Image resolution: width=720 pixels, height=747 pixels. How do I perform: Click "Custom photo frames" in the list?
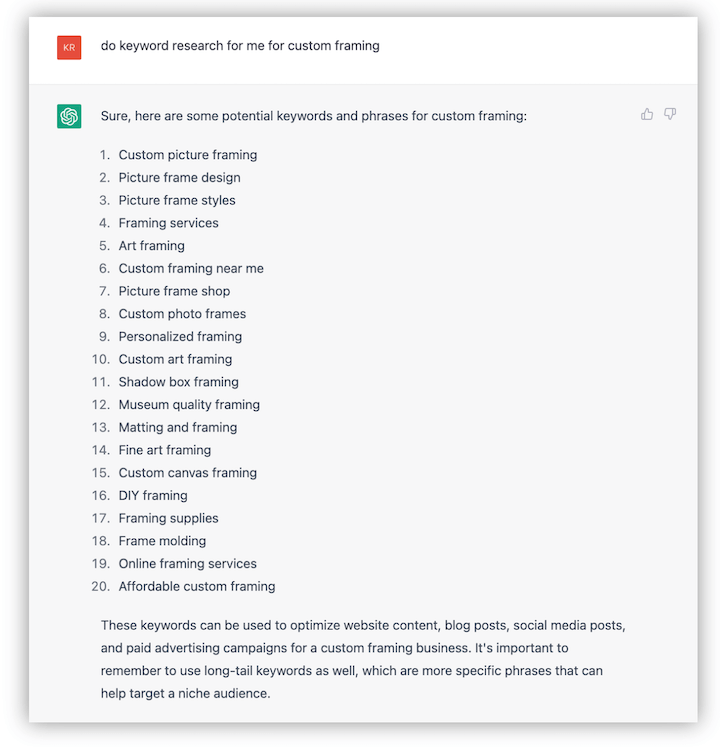point(182,314)
